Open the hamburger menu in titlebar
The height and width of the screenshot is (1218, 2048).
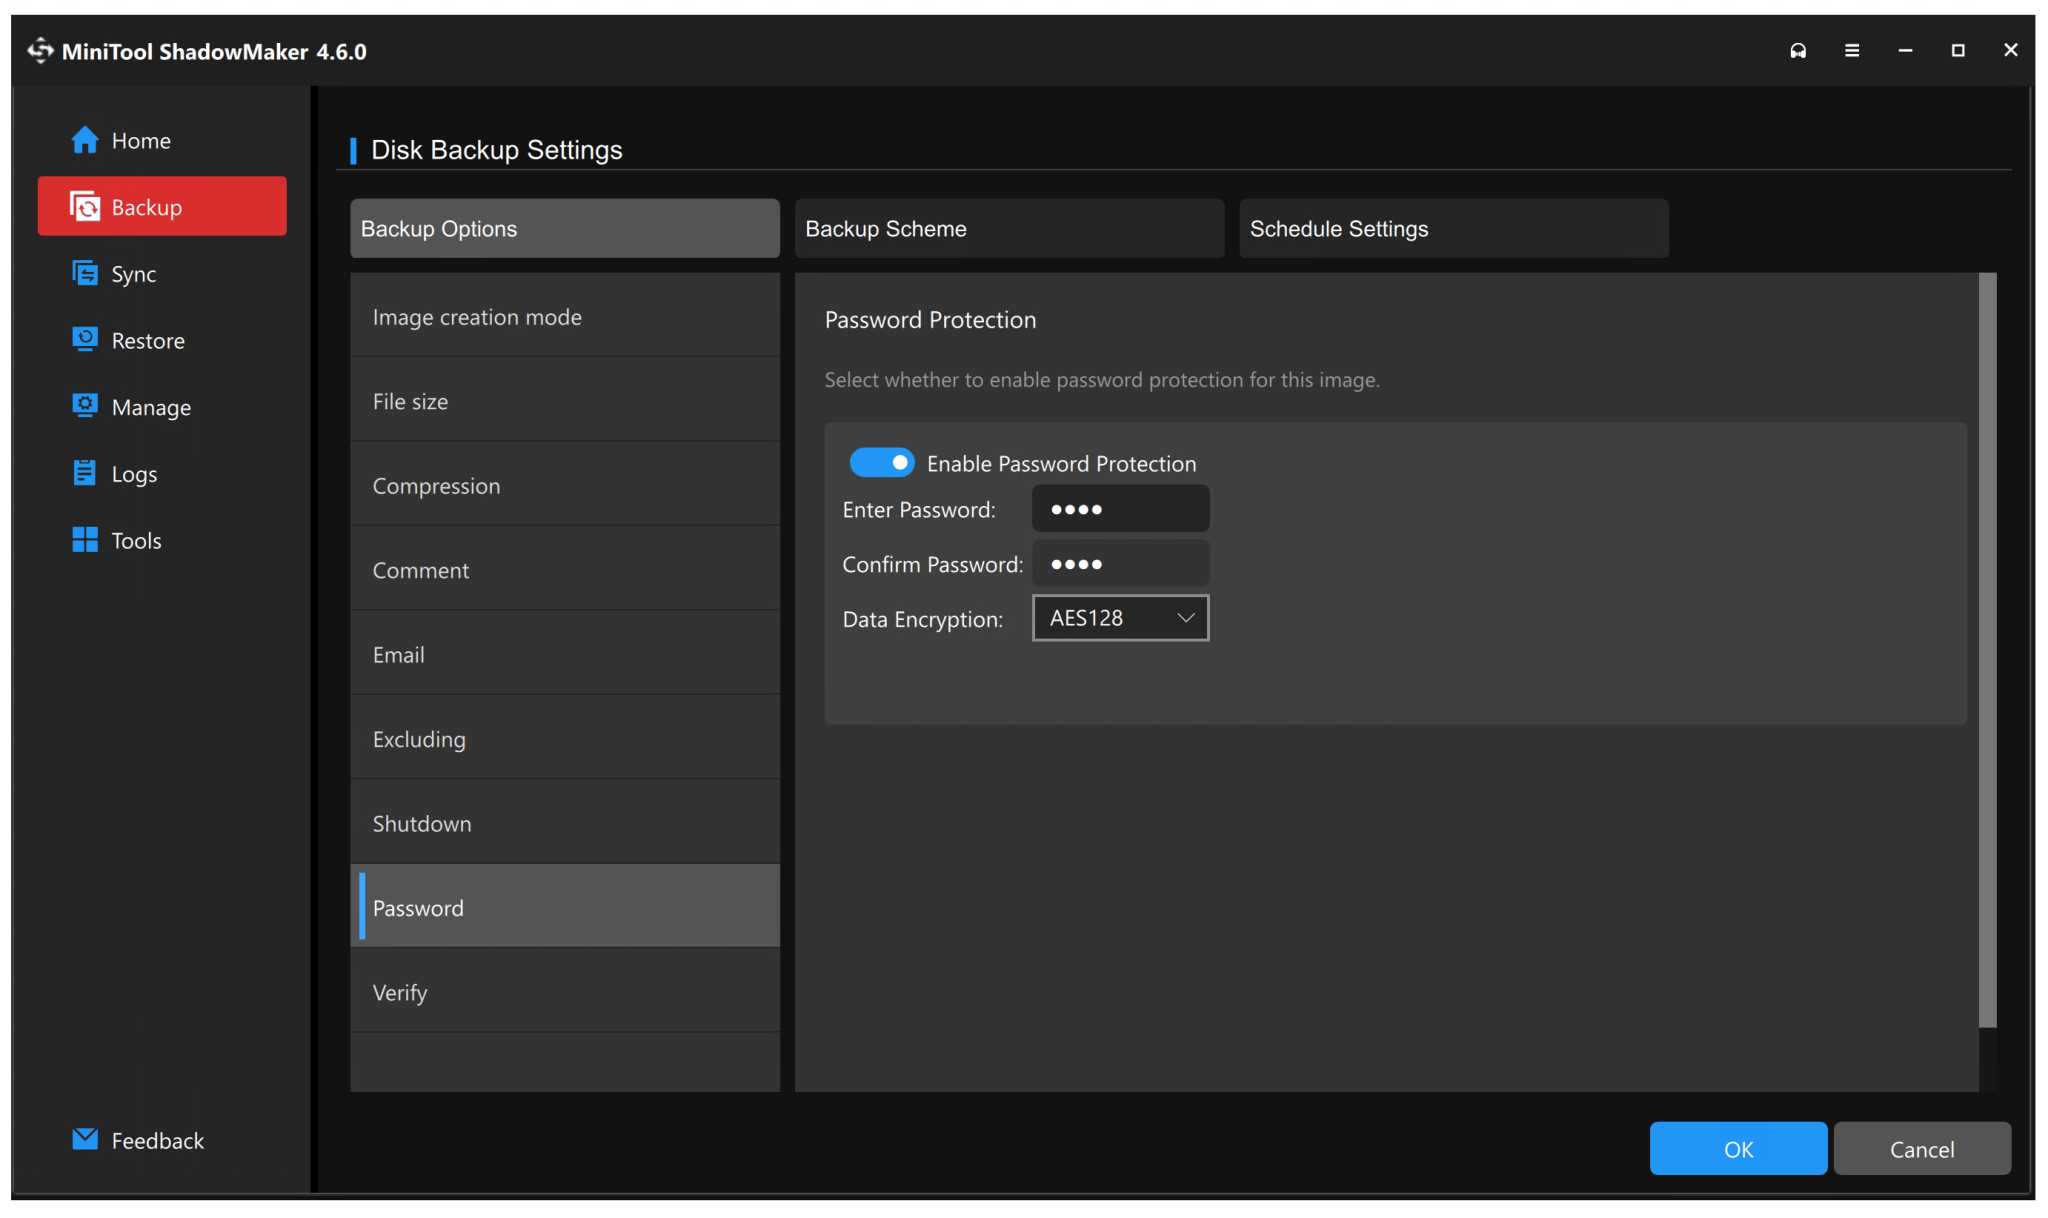(x=1852, y=50)
